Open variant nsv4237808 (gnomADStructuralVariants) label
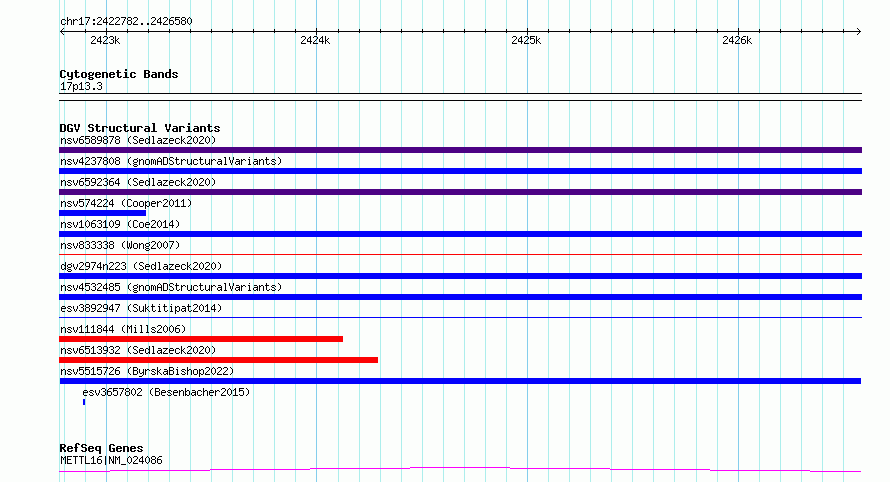This screenshot has width=890, height=482. click(171, 161)
